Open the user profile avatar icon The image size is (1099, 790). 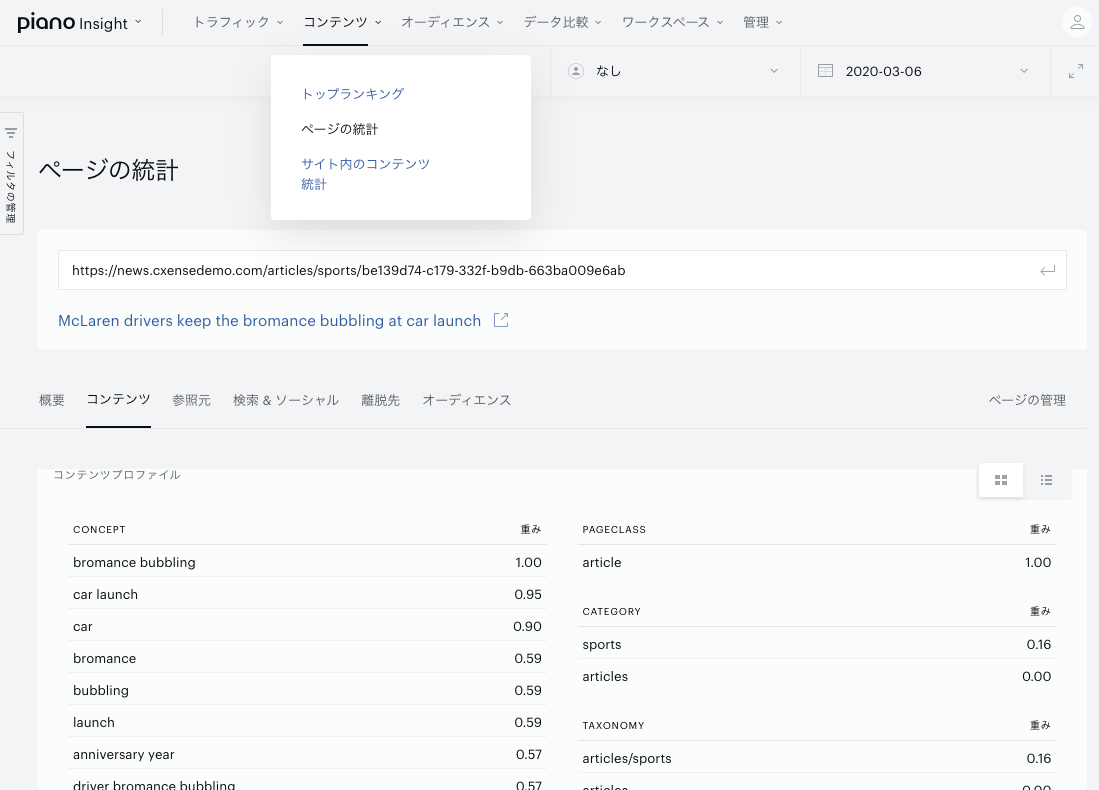[1077, 22]
